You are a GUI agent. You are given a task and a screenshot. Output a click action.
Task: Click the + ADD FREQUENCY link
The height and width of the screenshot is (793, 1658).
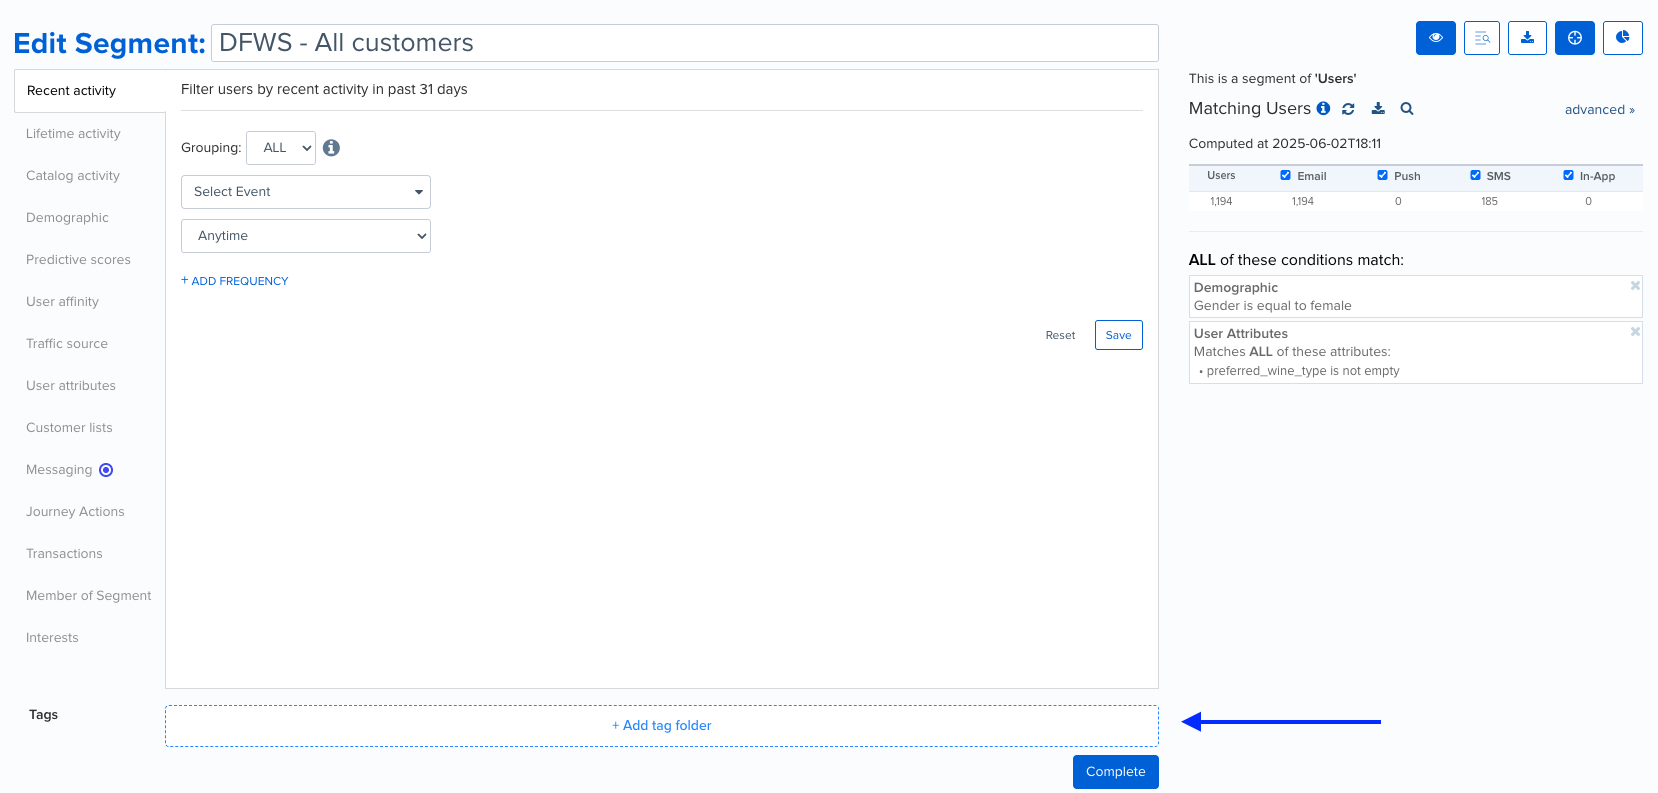pos(235,281)
